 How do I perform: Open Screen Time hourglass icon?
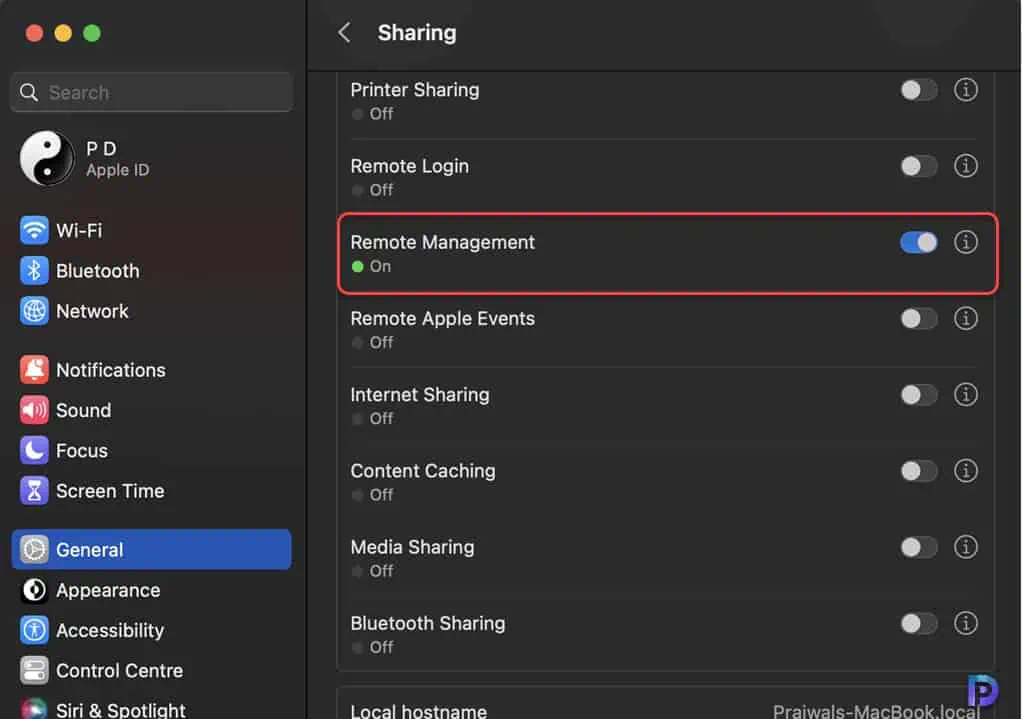(x=34, y=491)
